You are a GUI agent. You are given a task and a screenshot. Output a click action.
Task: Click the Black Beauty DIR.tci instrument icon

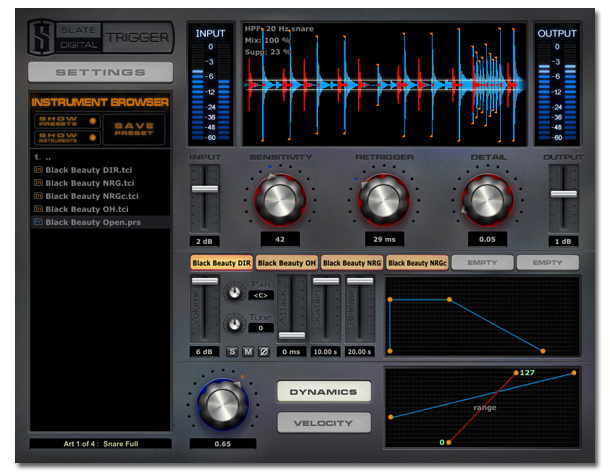(38, 170)
